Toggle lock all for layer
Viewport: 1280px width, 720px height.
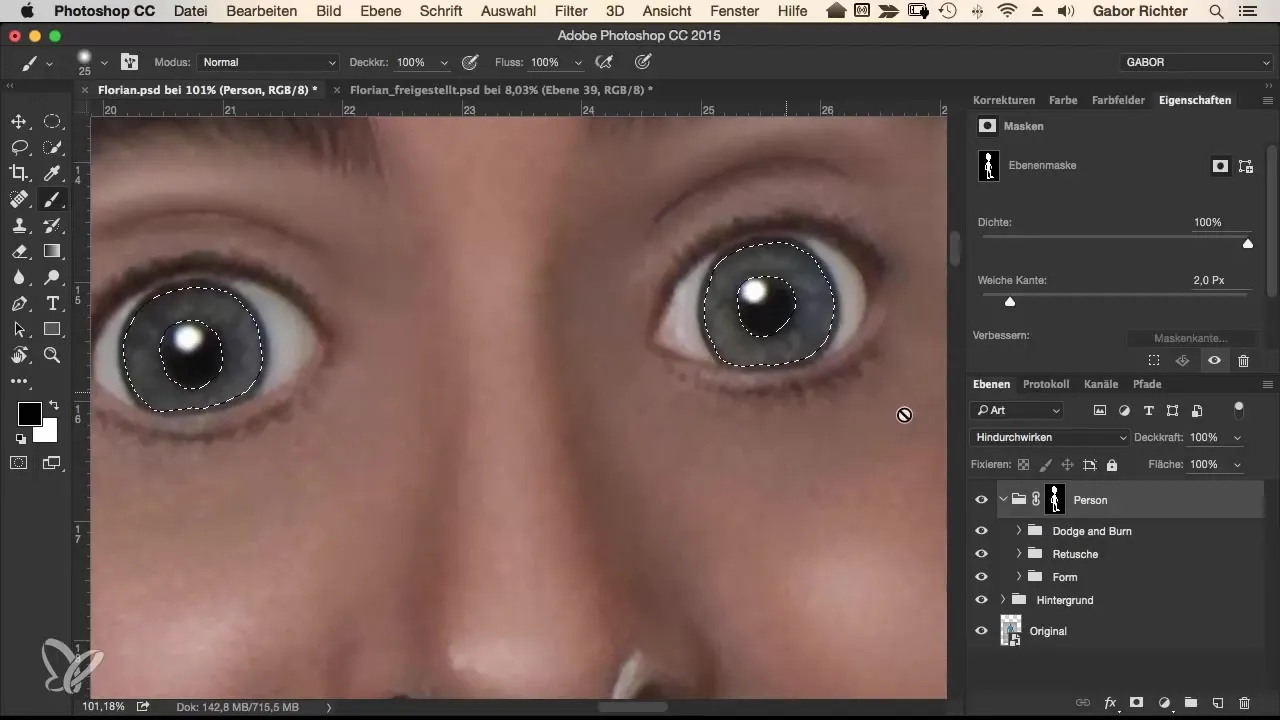(1112, 465)
